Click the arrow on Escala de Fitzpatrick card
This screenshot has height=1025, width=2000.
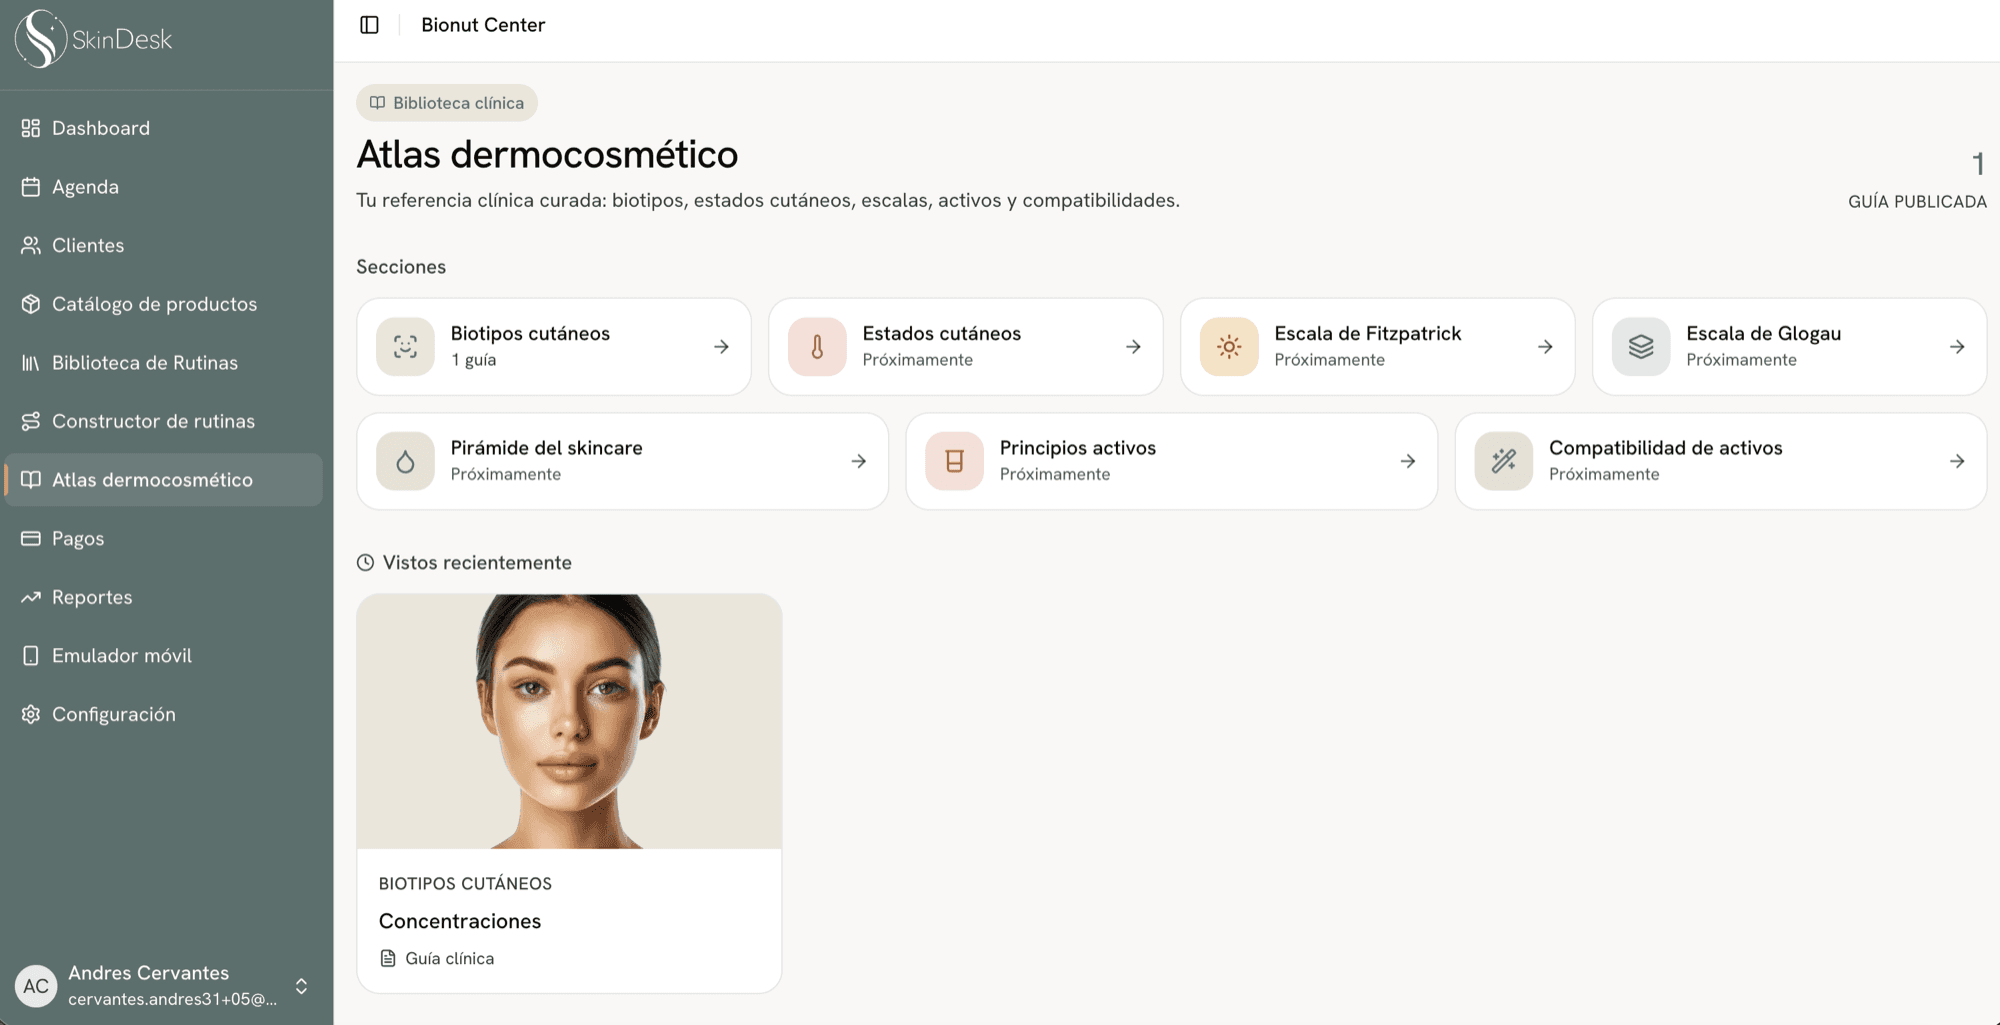click(x=1545, y=347)
